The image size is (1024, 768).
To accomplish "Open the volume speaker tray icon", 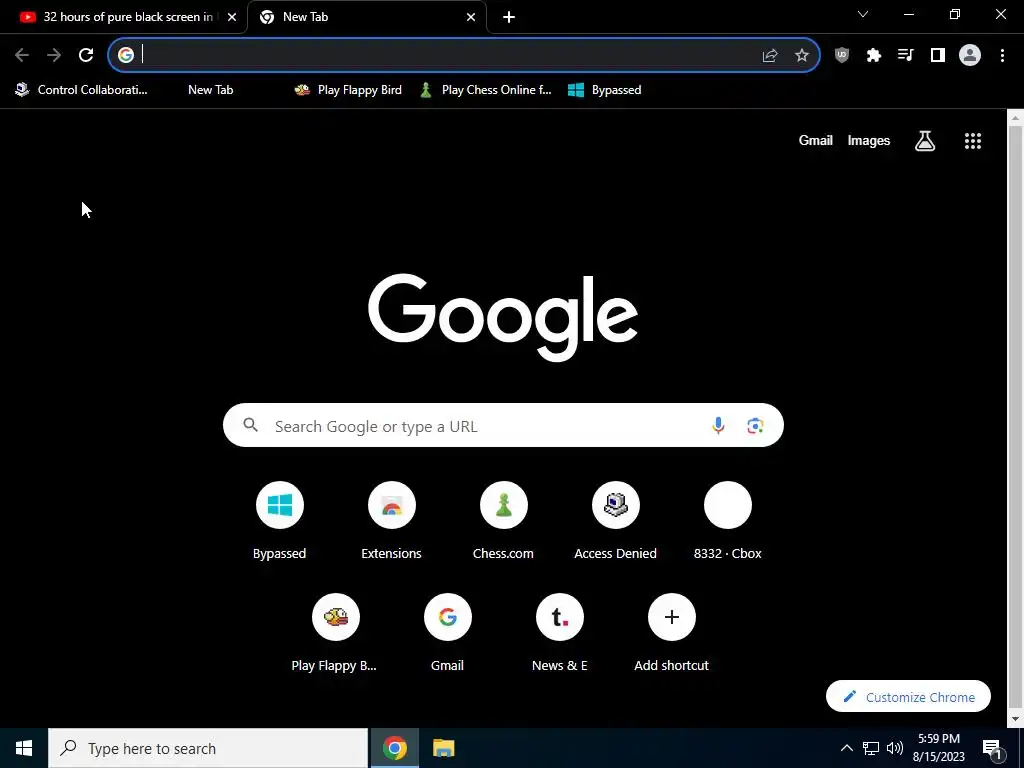I will pos(895,748).
